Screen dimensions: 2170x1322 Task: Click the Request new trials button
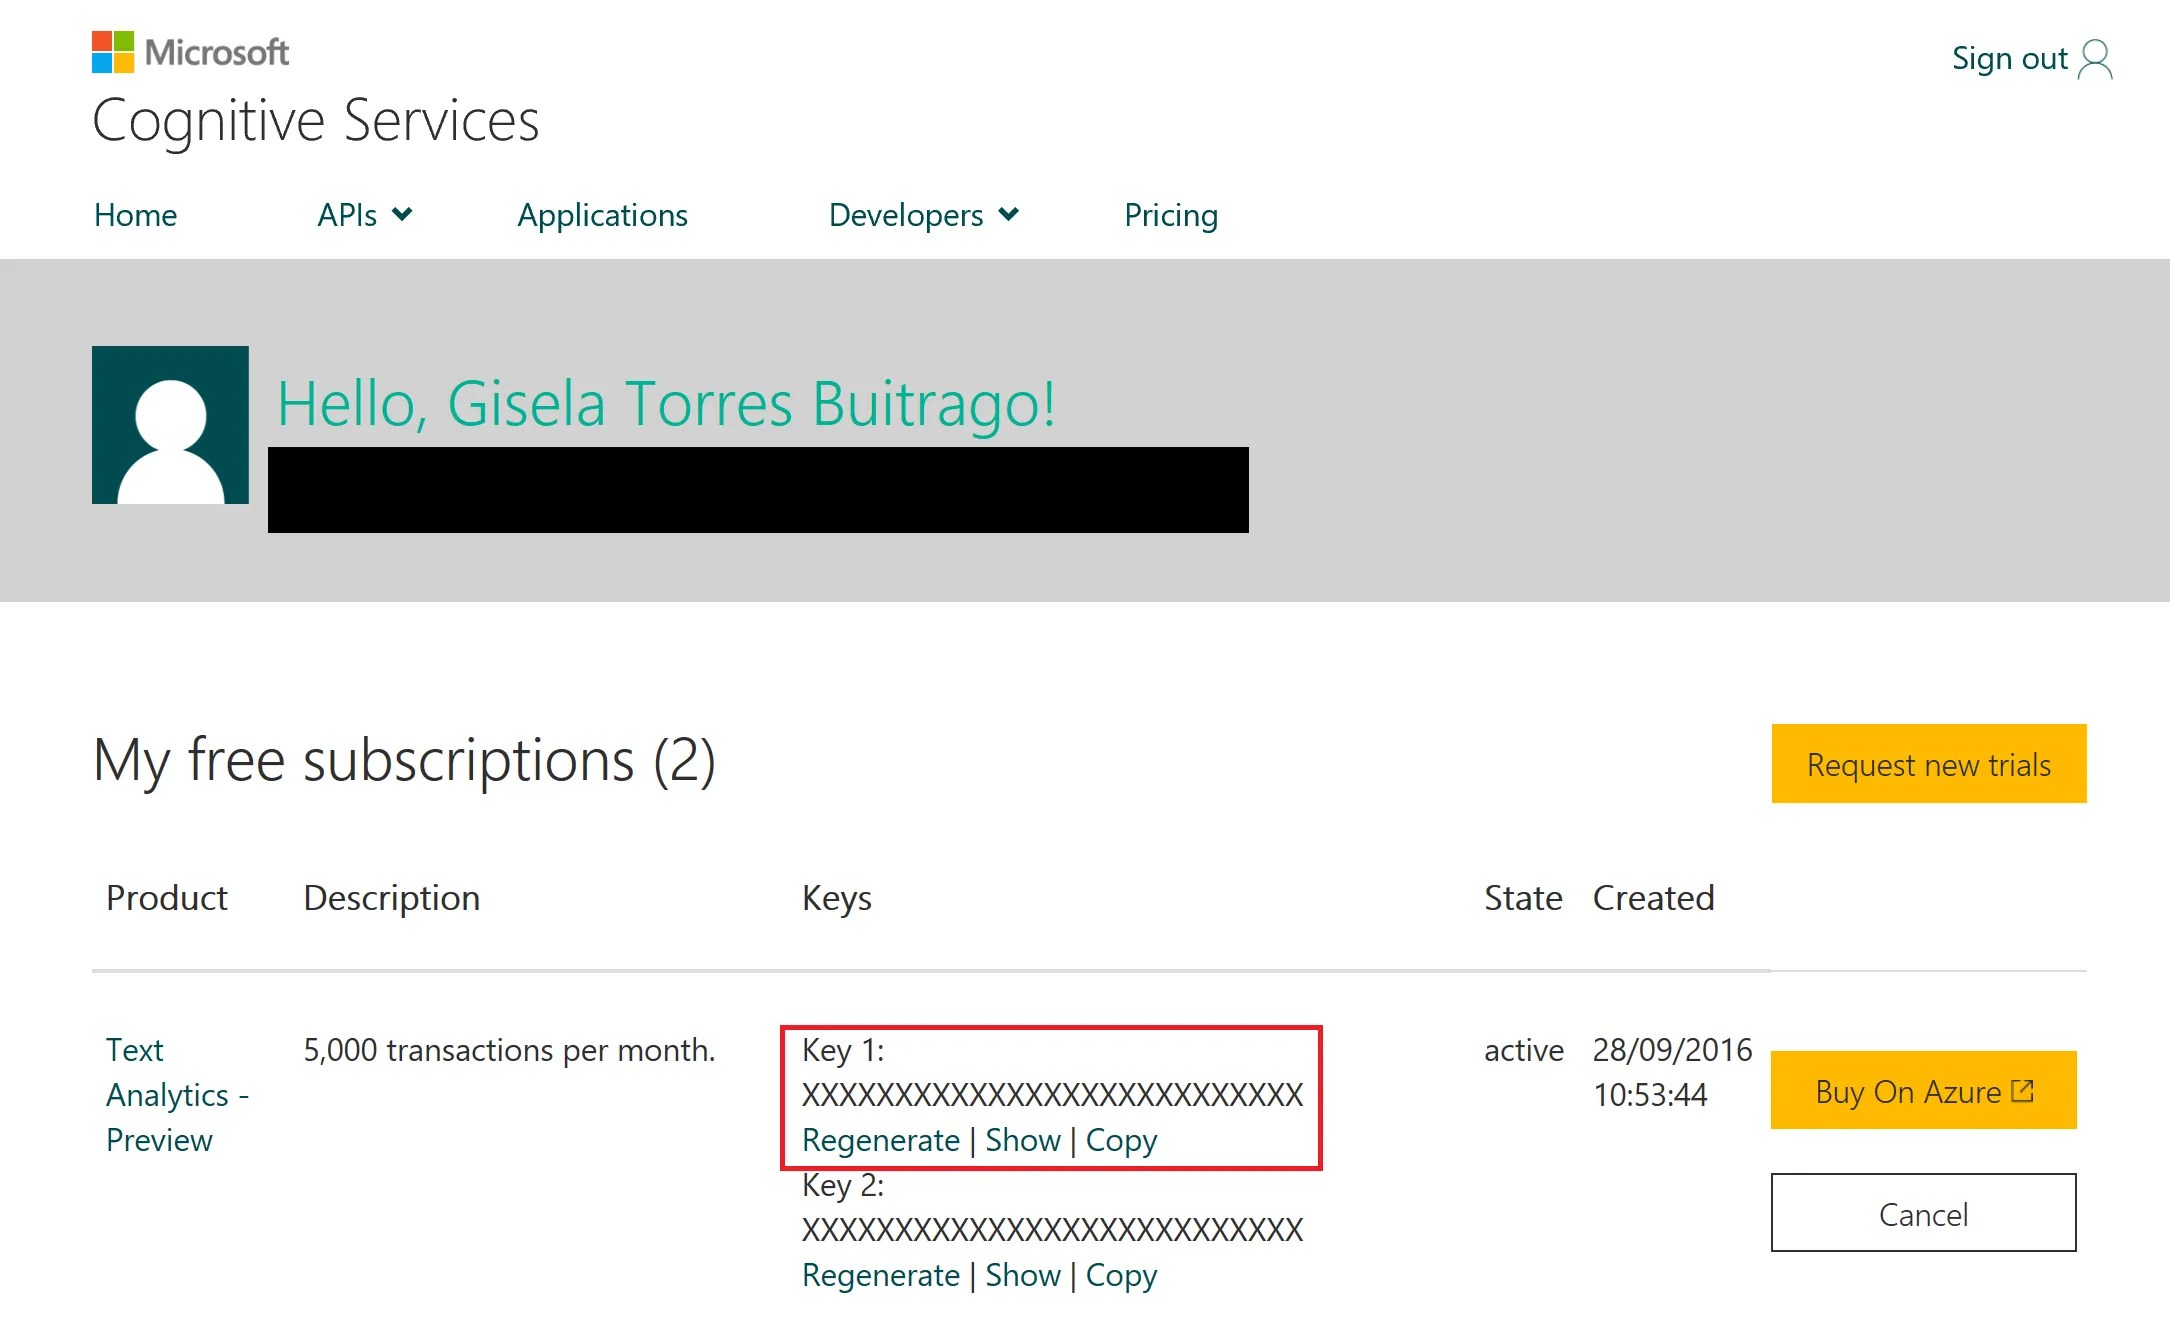click(1929, 764)
